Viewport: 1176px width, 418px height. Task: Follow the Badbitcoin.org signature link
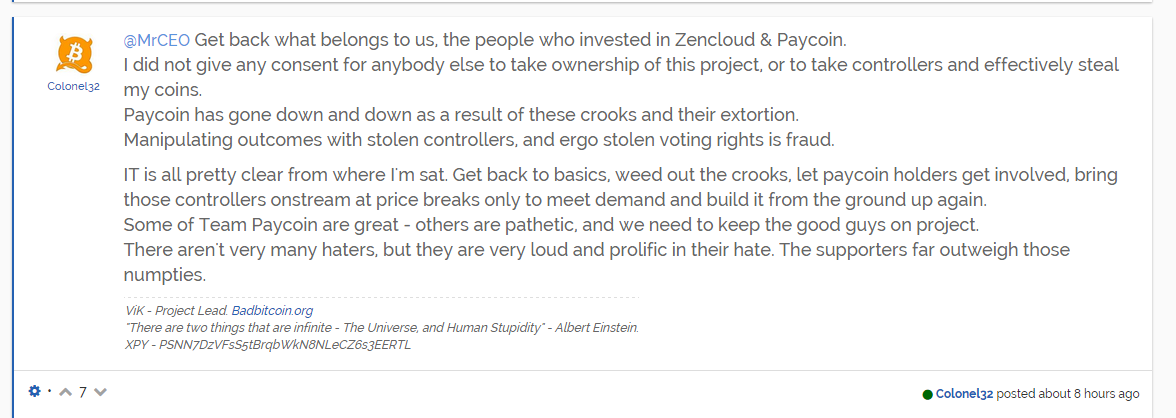272,310
